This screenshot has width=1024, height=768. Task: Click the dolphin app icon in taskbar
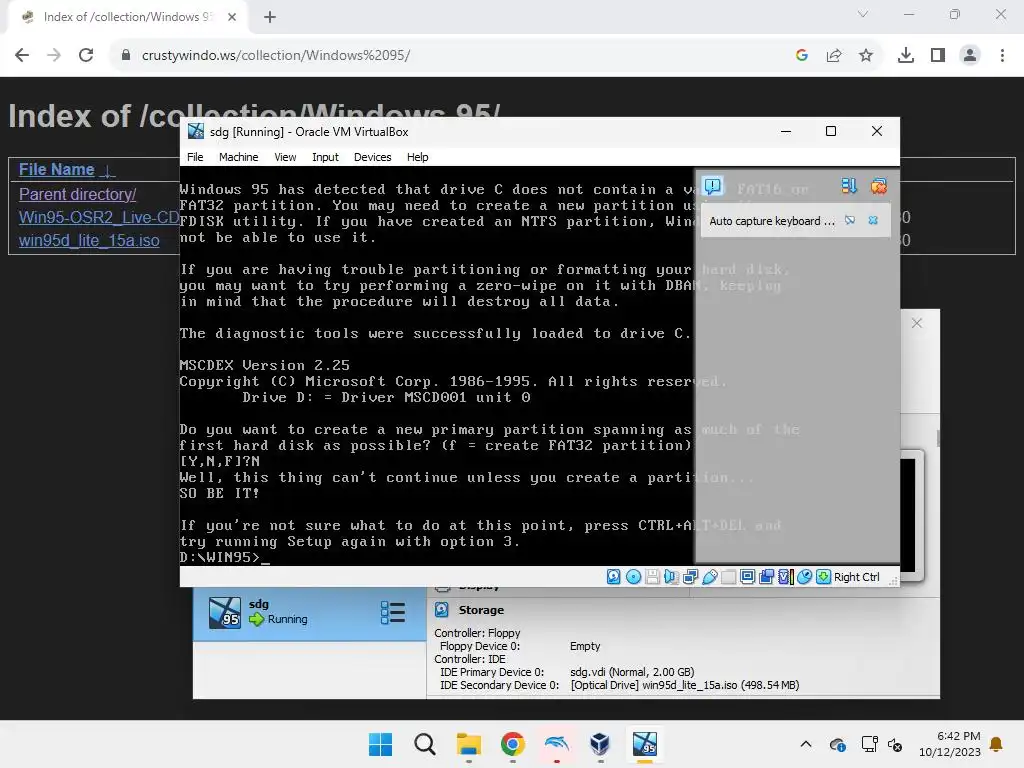556,744
